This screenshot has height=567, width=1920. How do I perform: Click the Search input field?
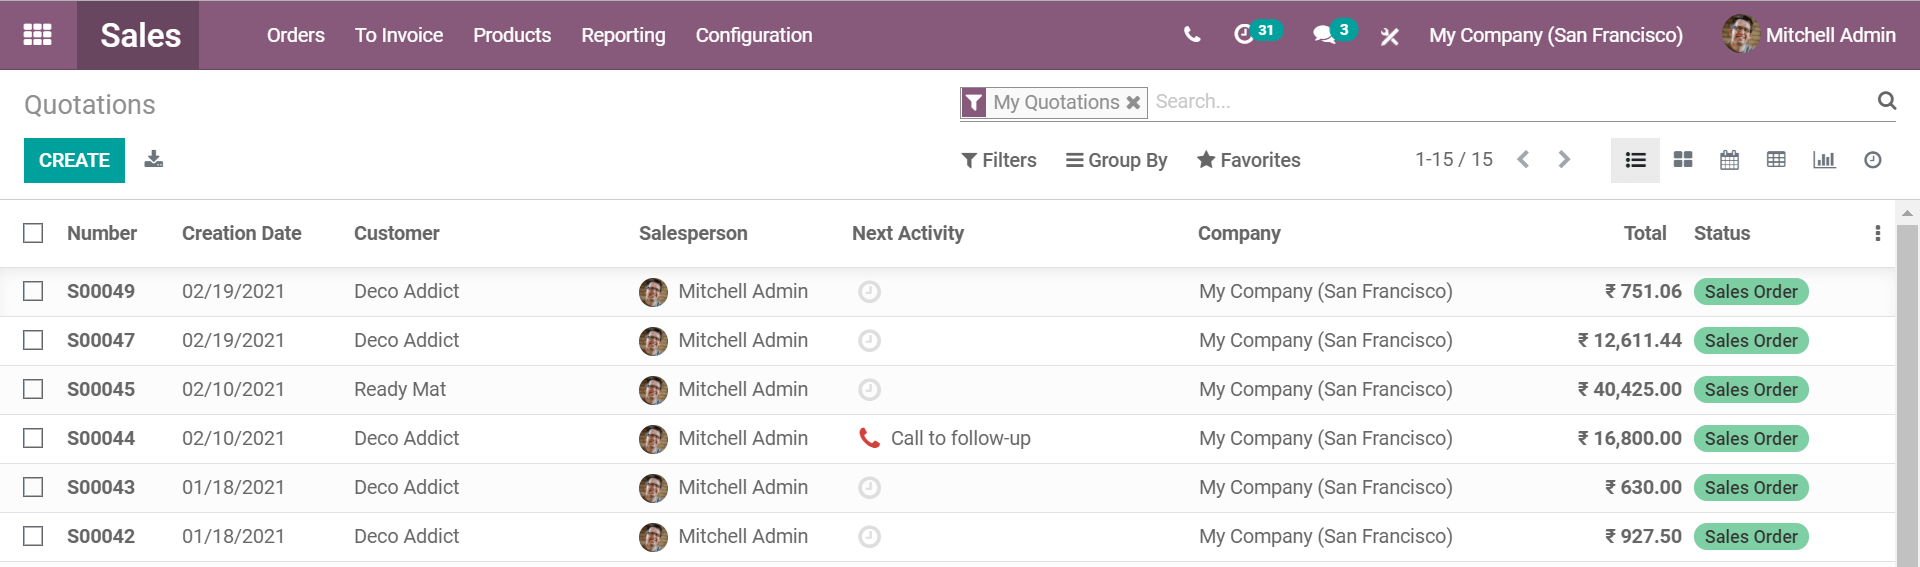[x=1510, y=101]
